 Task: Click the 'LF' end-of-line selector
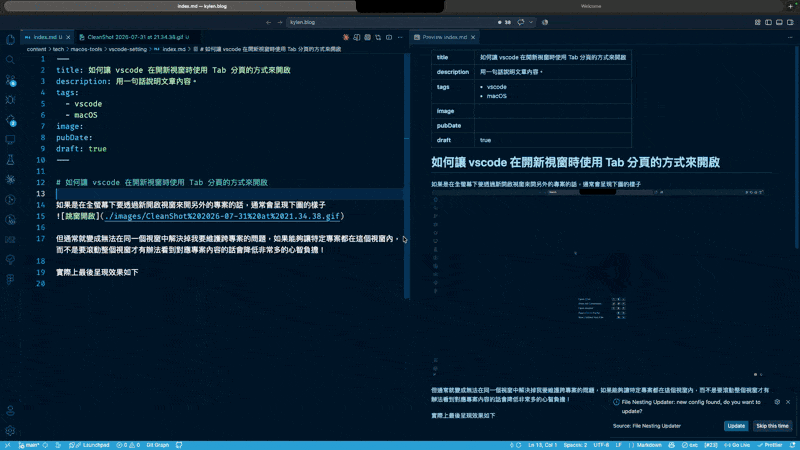pyautogui.click(x=618, y=445)
